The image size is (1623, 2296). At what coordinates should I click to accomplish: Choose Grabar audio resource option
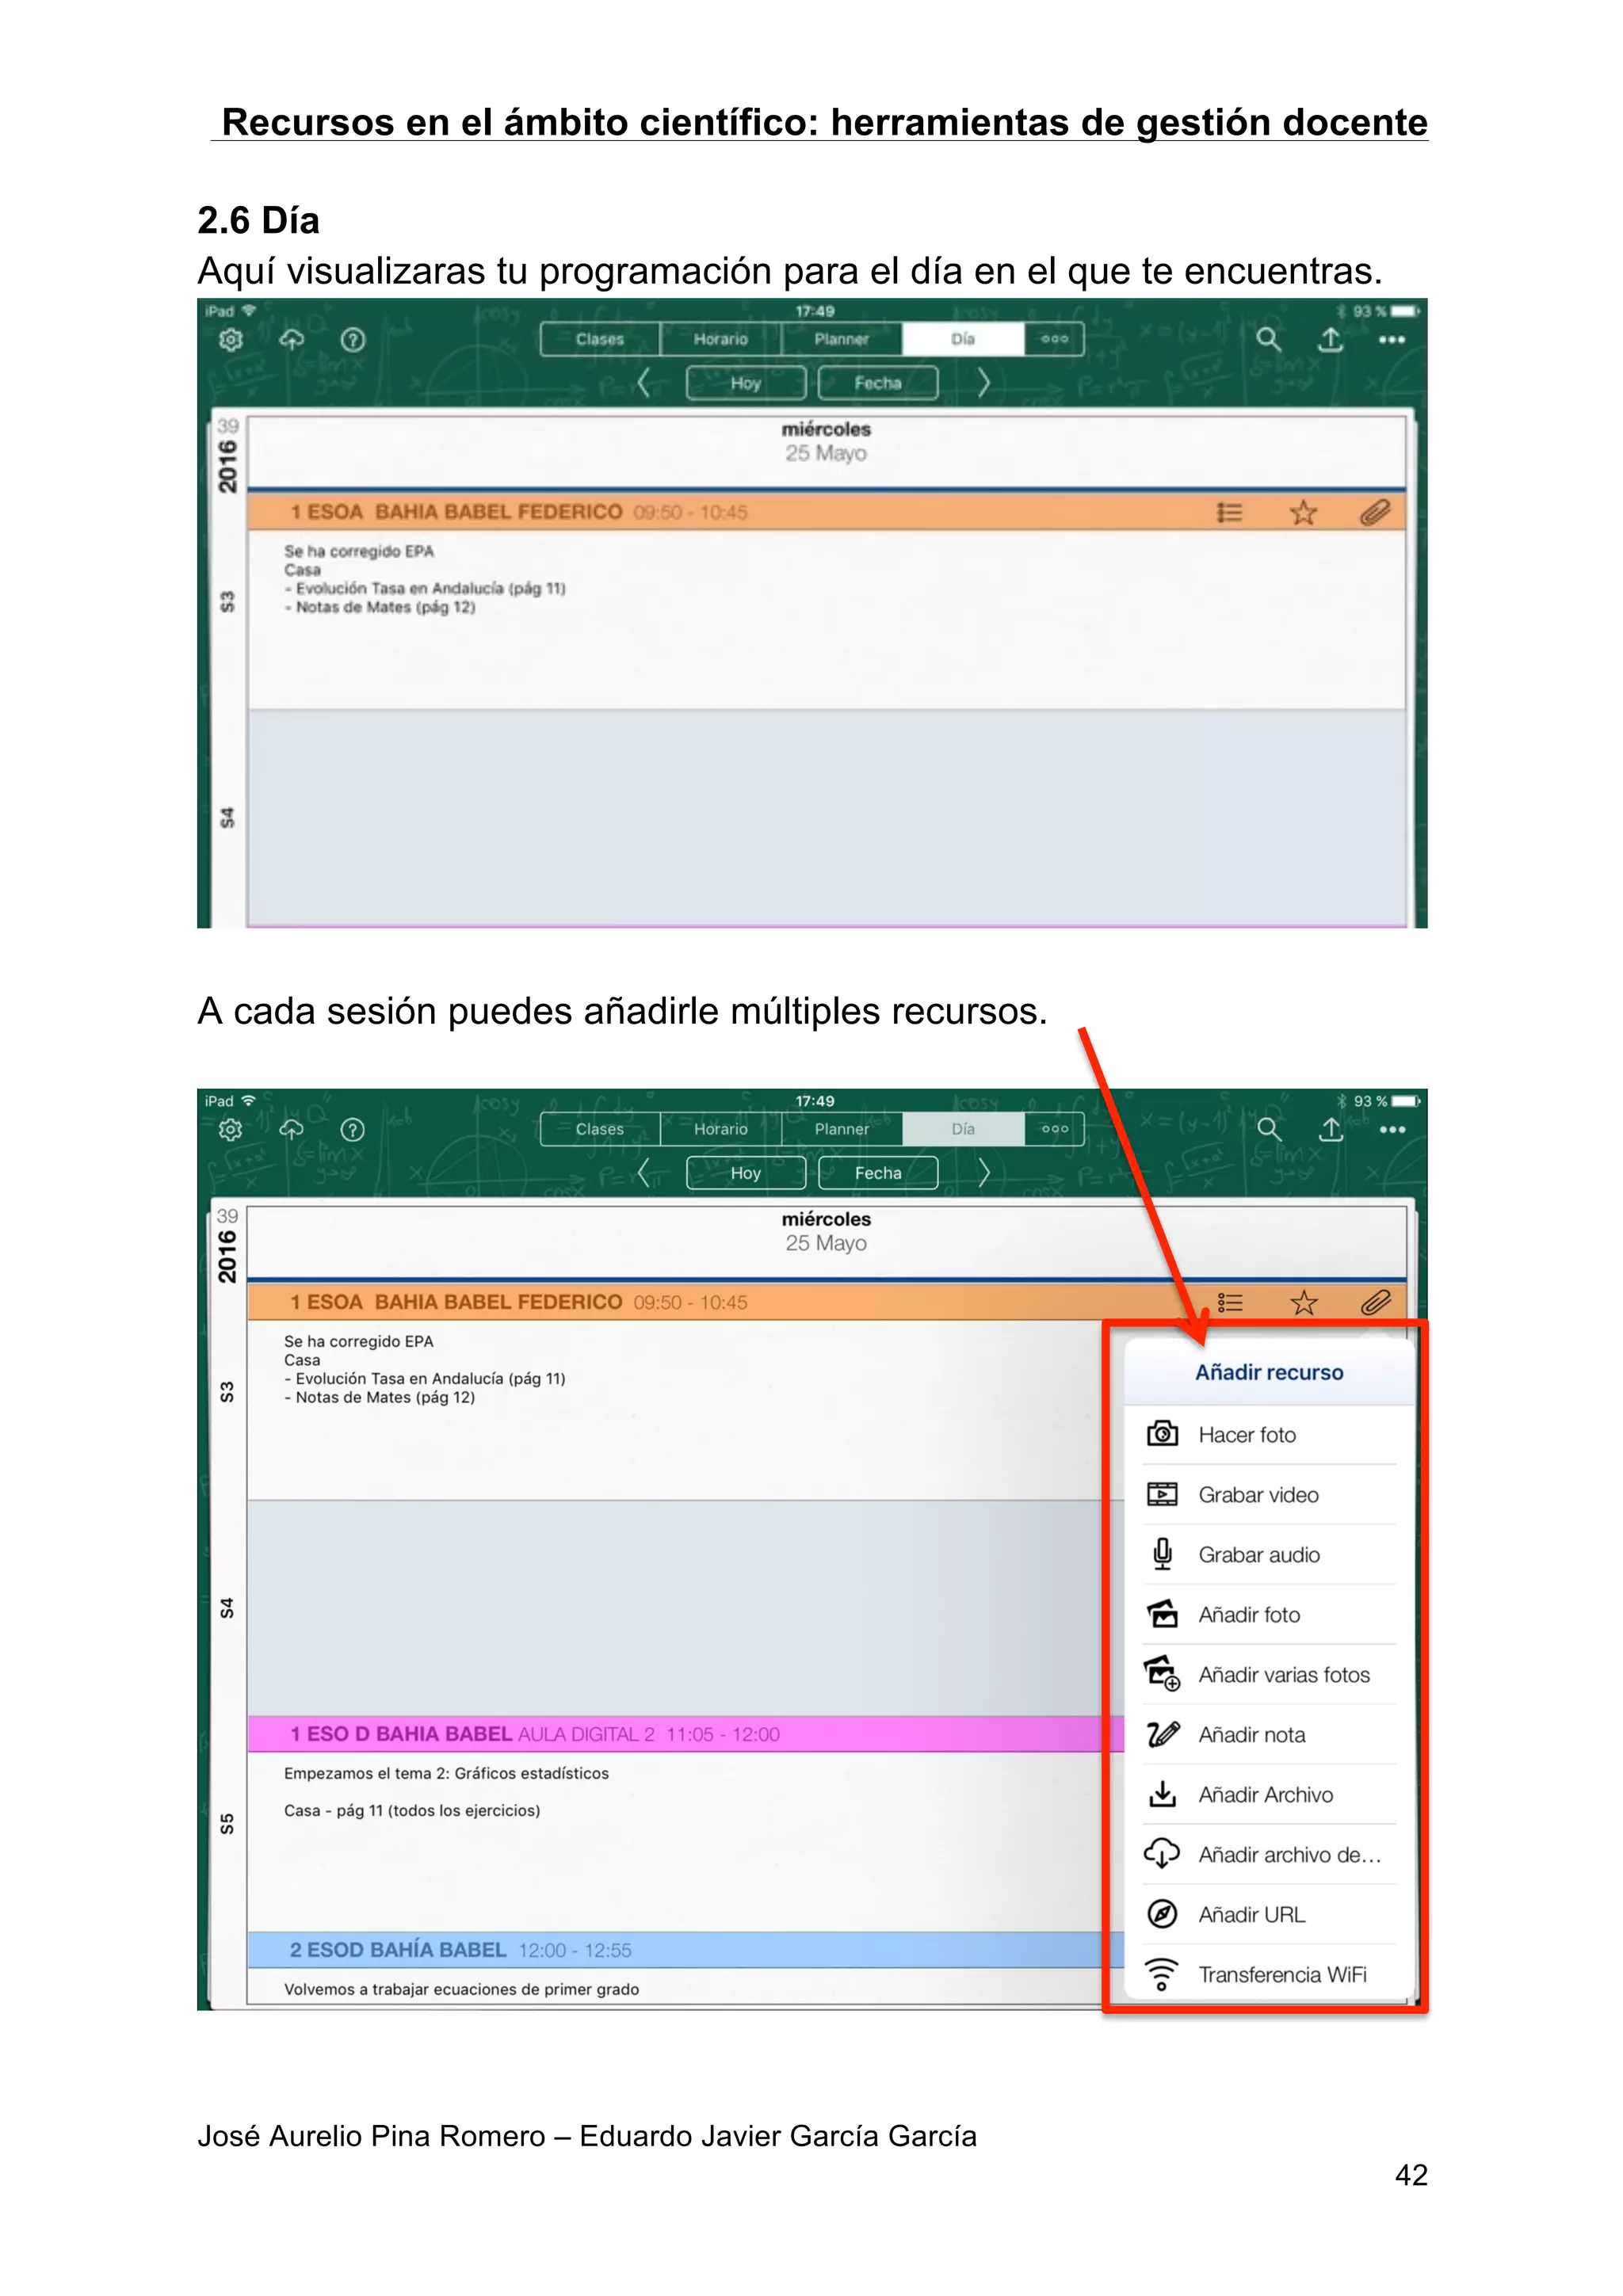[x=1270, y=1555]
